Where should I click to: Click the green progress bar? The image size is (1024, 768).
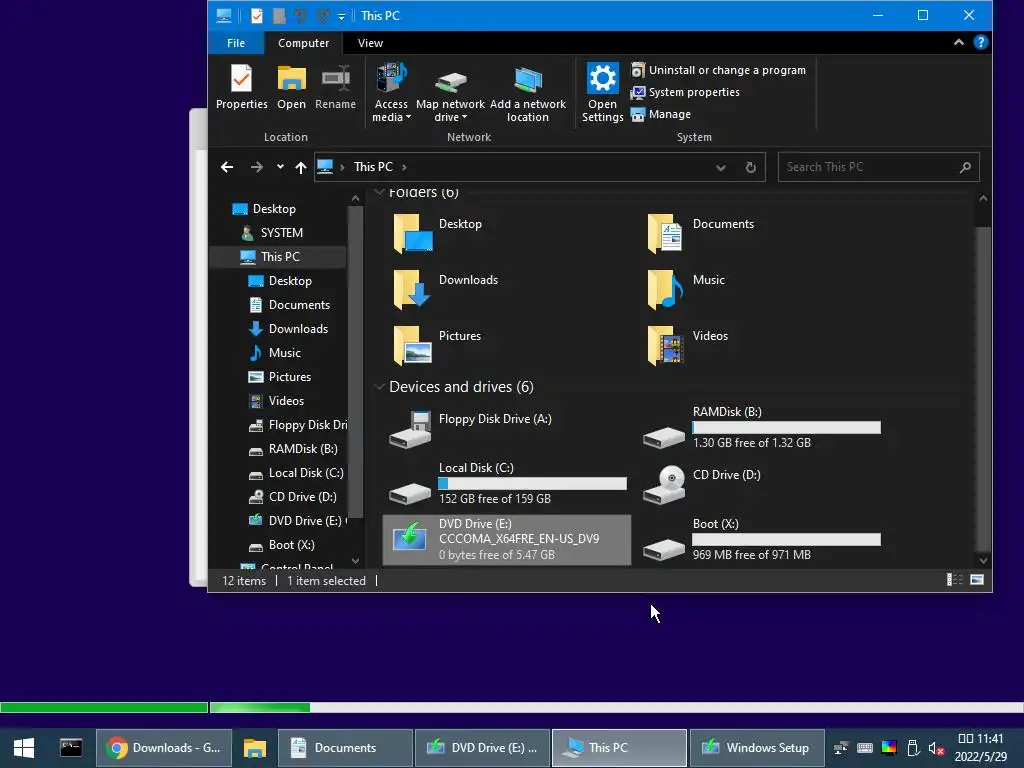(155, 707)
